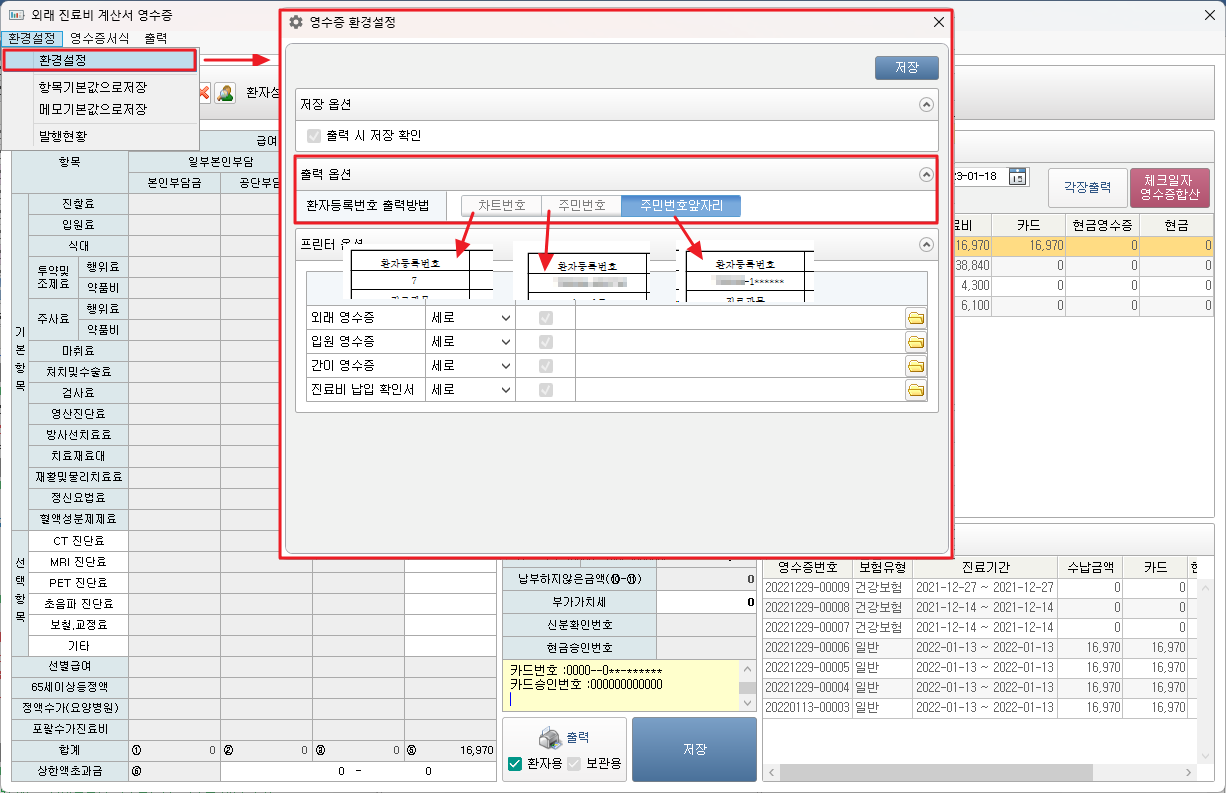This screenshot has height=793, width=1226.
Task: Click the 각장출력 button
Action: [1086, 187]
